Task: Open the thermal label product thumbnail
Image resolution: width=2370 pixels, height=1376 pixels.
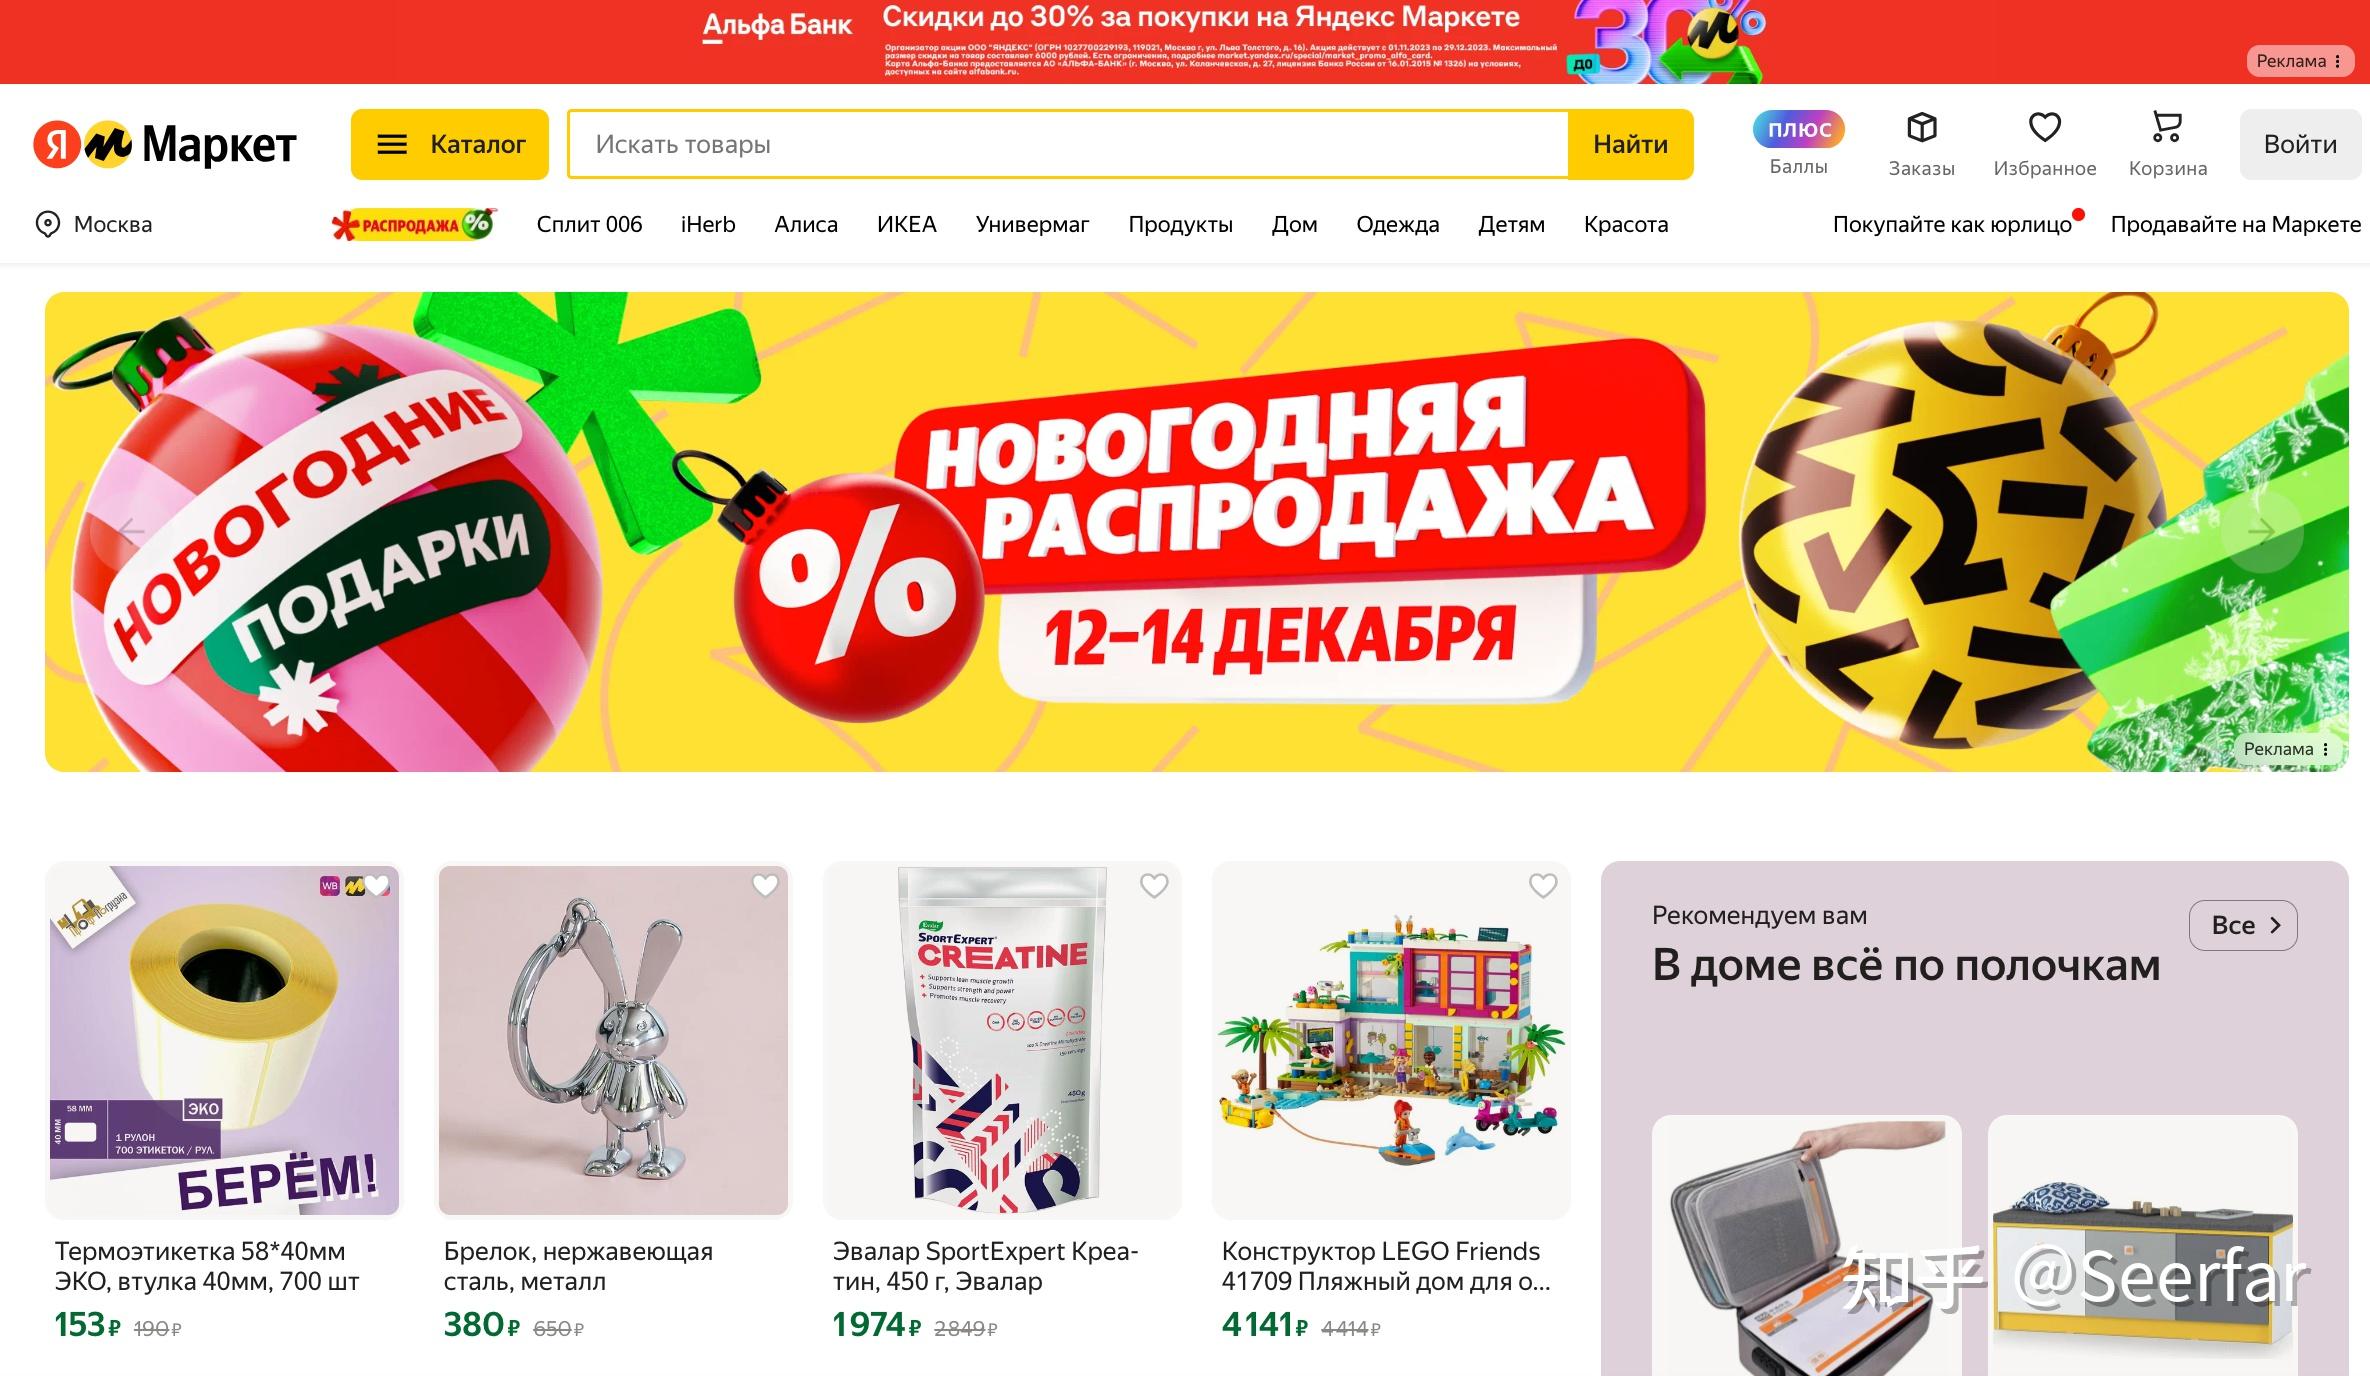Action: coord(224,1040)
